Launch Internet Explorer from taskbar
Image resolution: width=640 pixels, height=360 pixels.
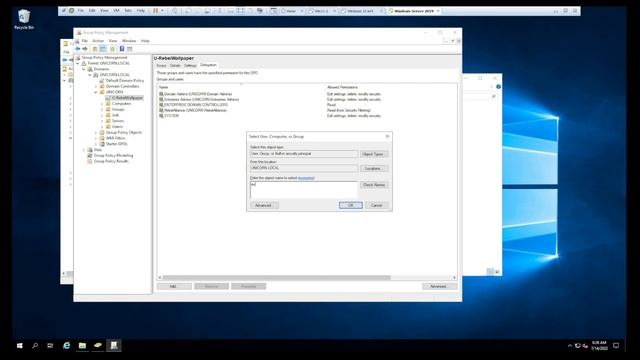[67, 346]
